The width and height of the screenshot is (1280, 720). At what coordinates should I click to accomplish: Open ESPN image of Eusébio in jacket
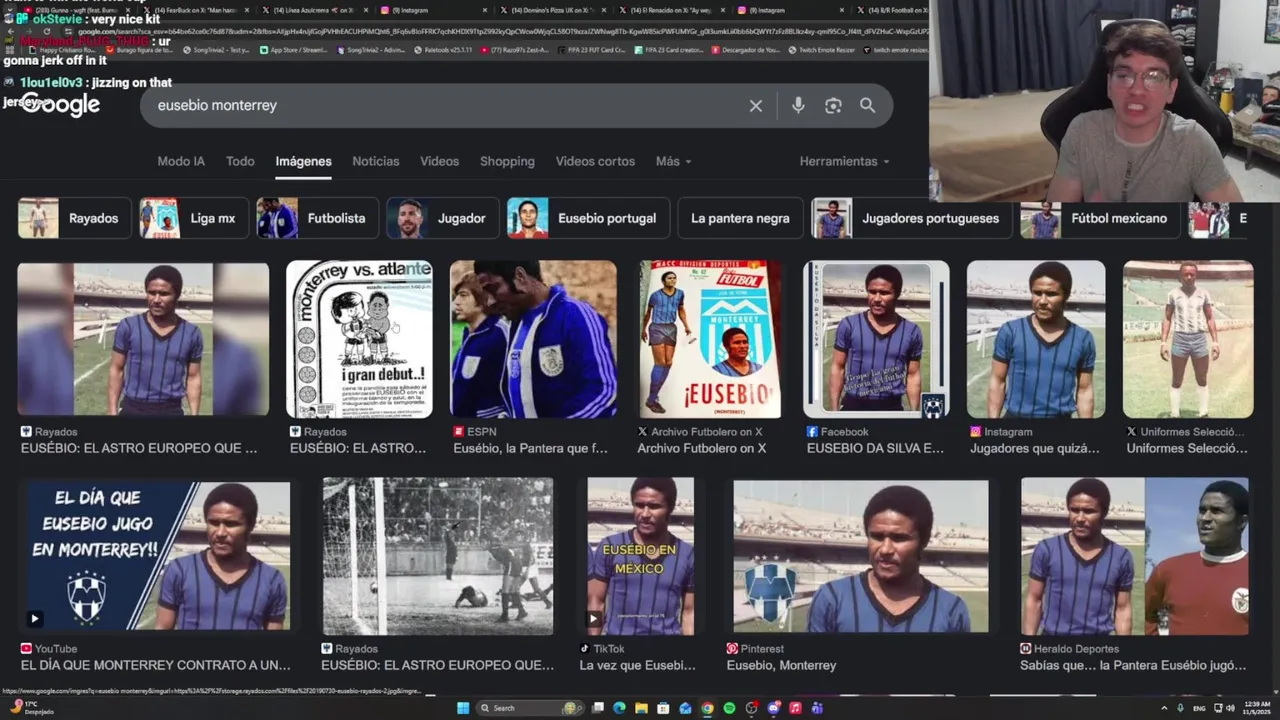pyautogui.click(x=533, y=339)
